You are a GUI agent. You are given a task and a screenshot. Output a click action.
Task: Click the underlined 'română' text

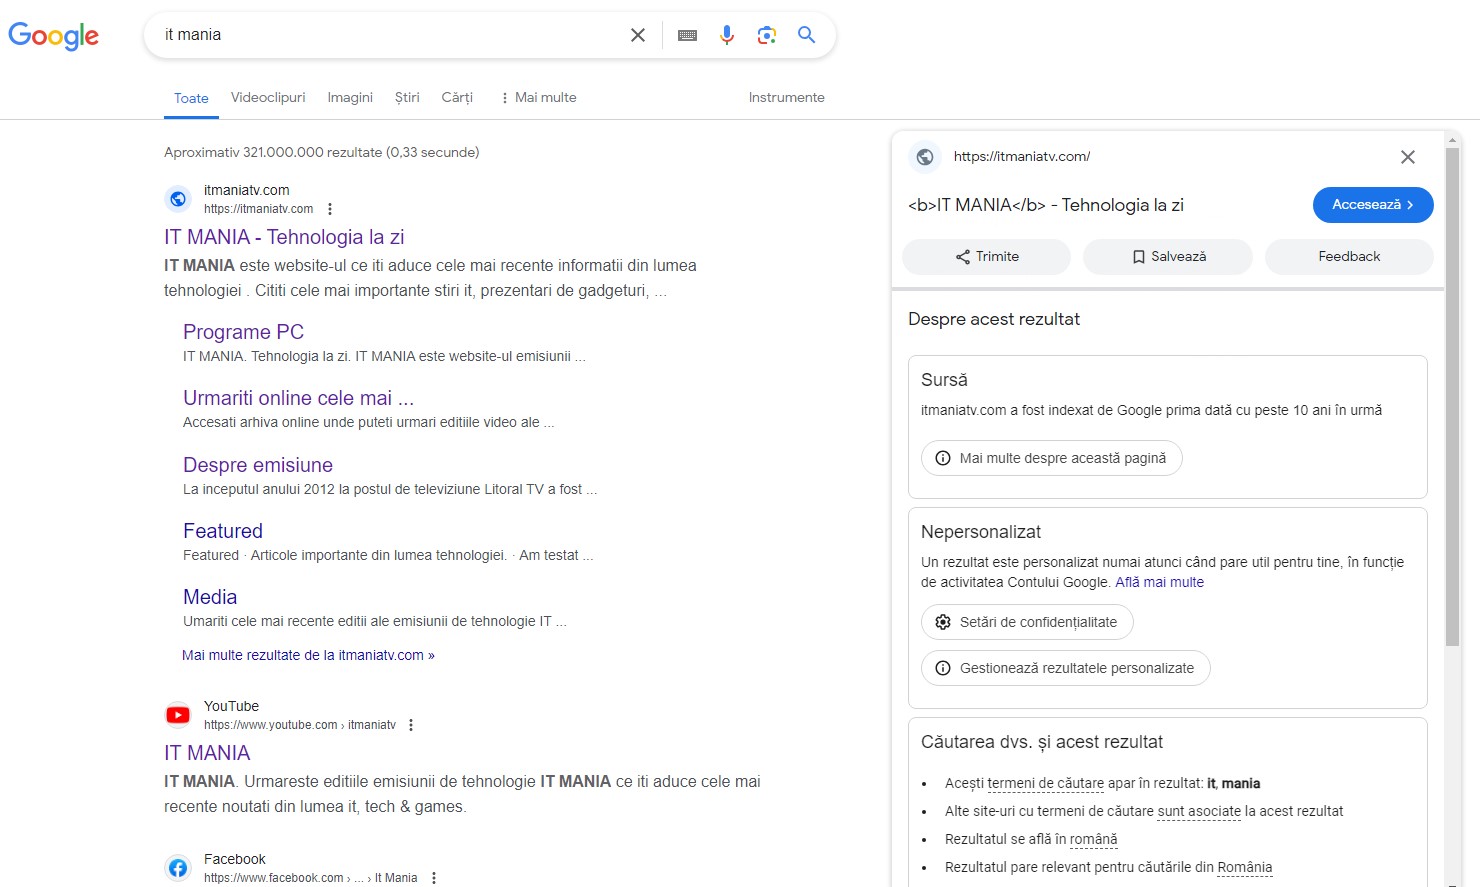1094,840
